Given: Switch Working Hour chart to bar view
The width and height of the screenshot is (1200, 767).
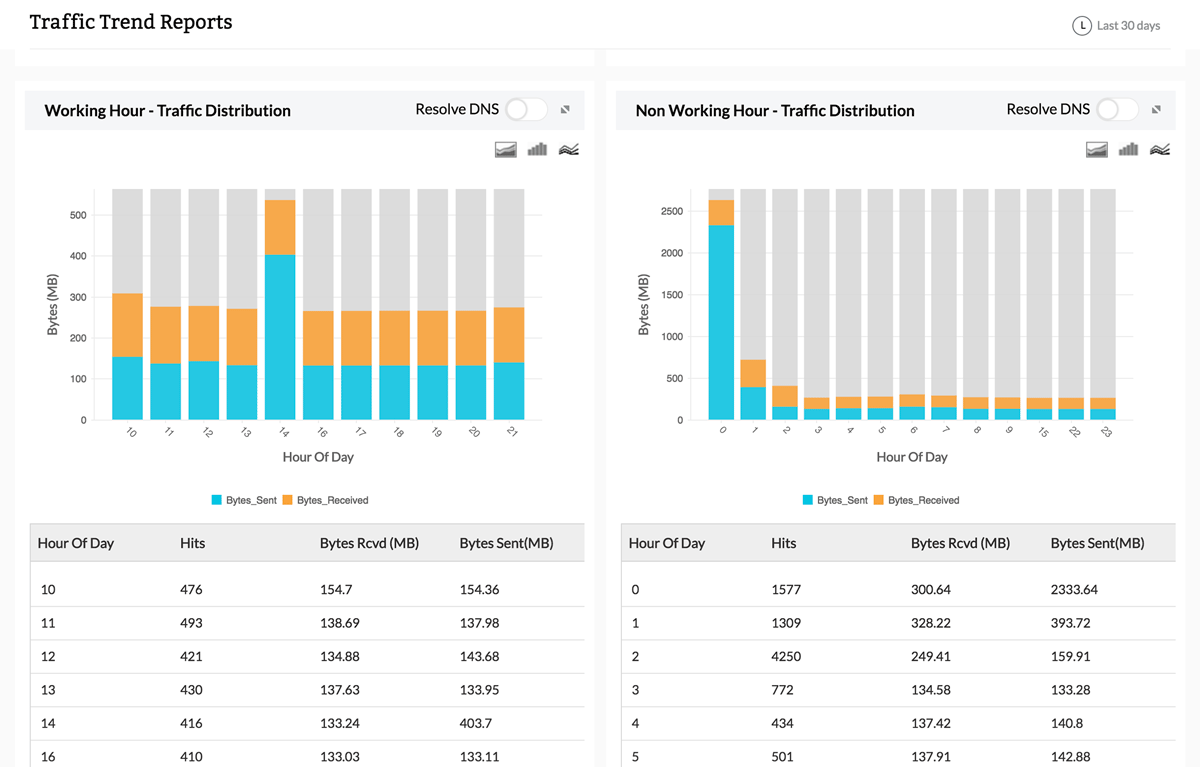Looking at the screenshot, I should pyautogui.click(x=538, y=150).
